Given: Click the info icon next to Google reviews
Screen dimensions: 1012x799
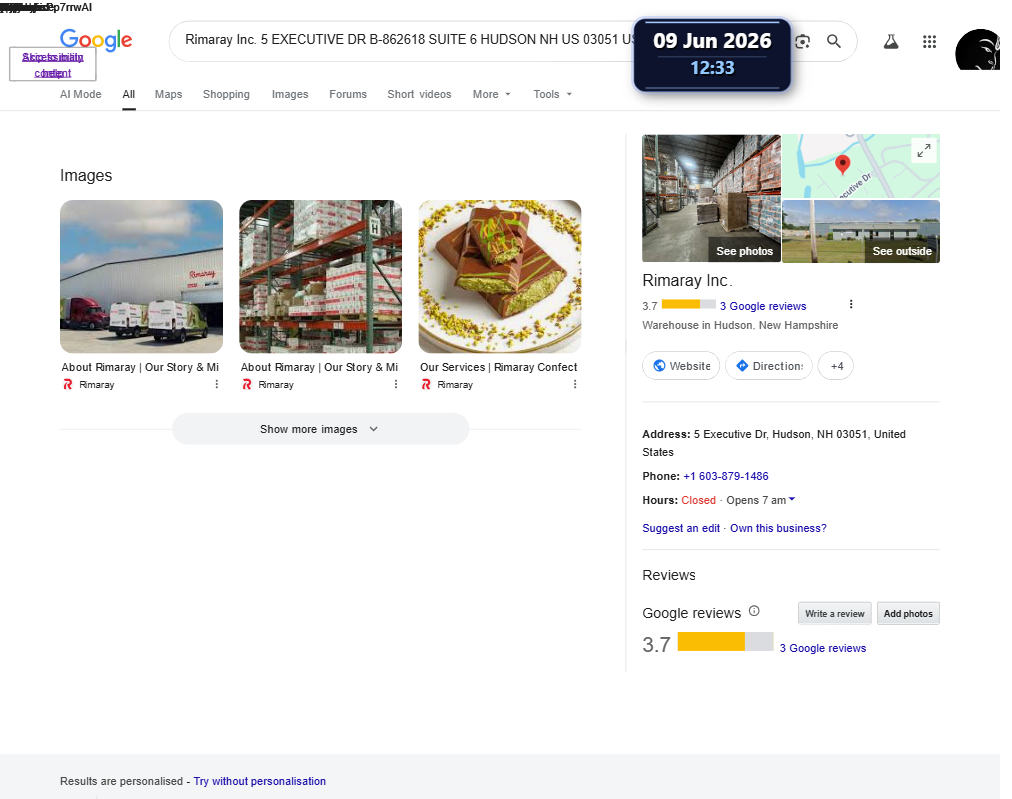Looking at the screenshot, I should 754,611.
